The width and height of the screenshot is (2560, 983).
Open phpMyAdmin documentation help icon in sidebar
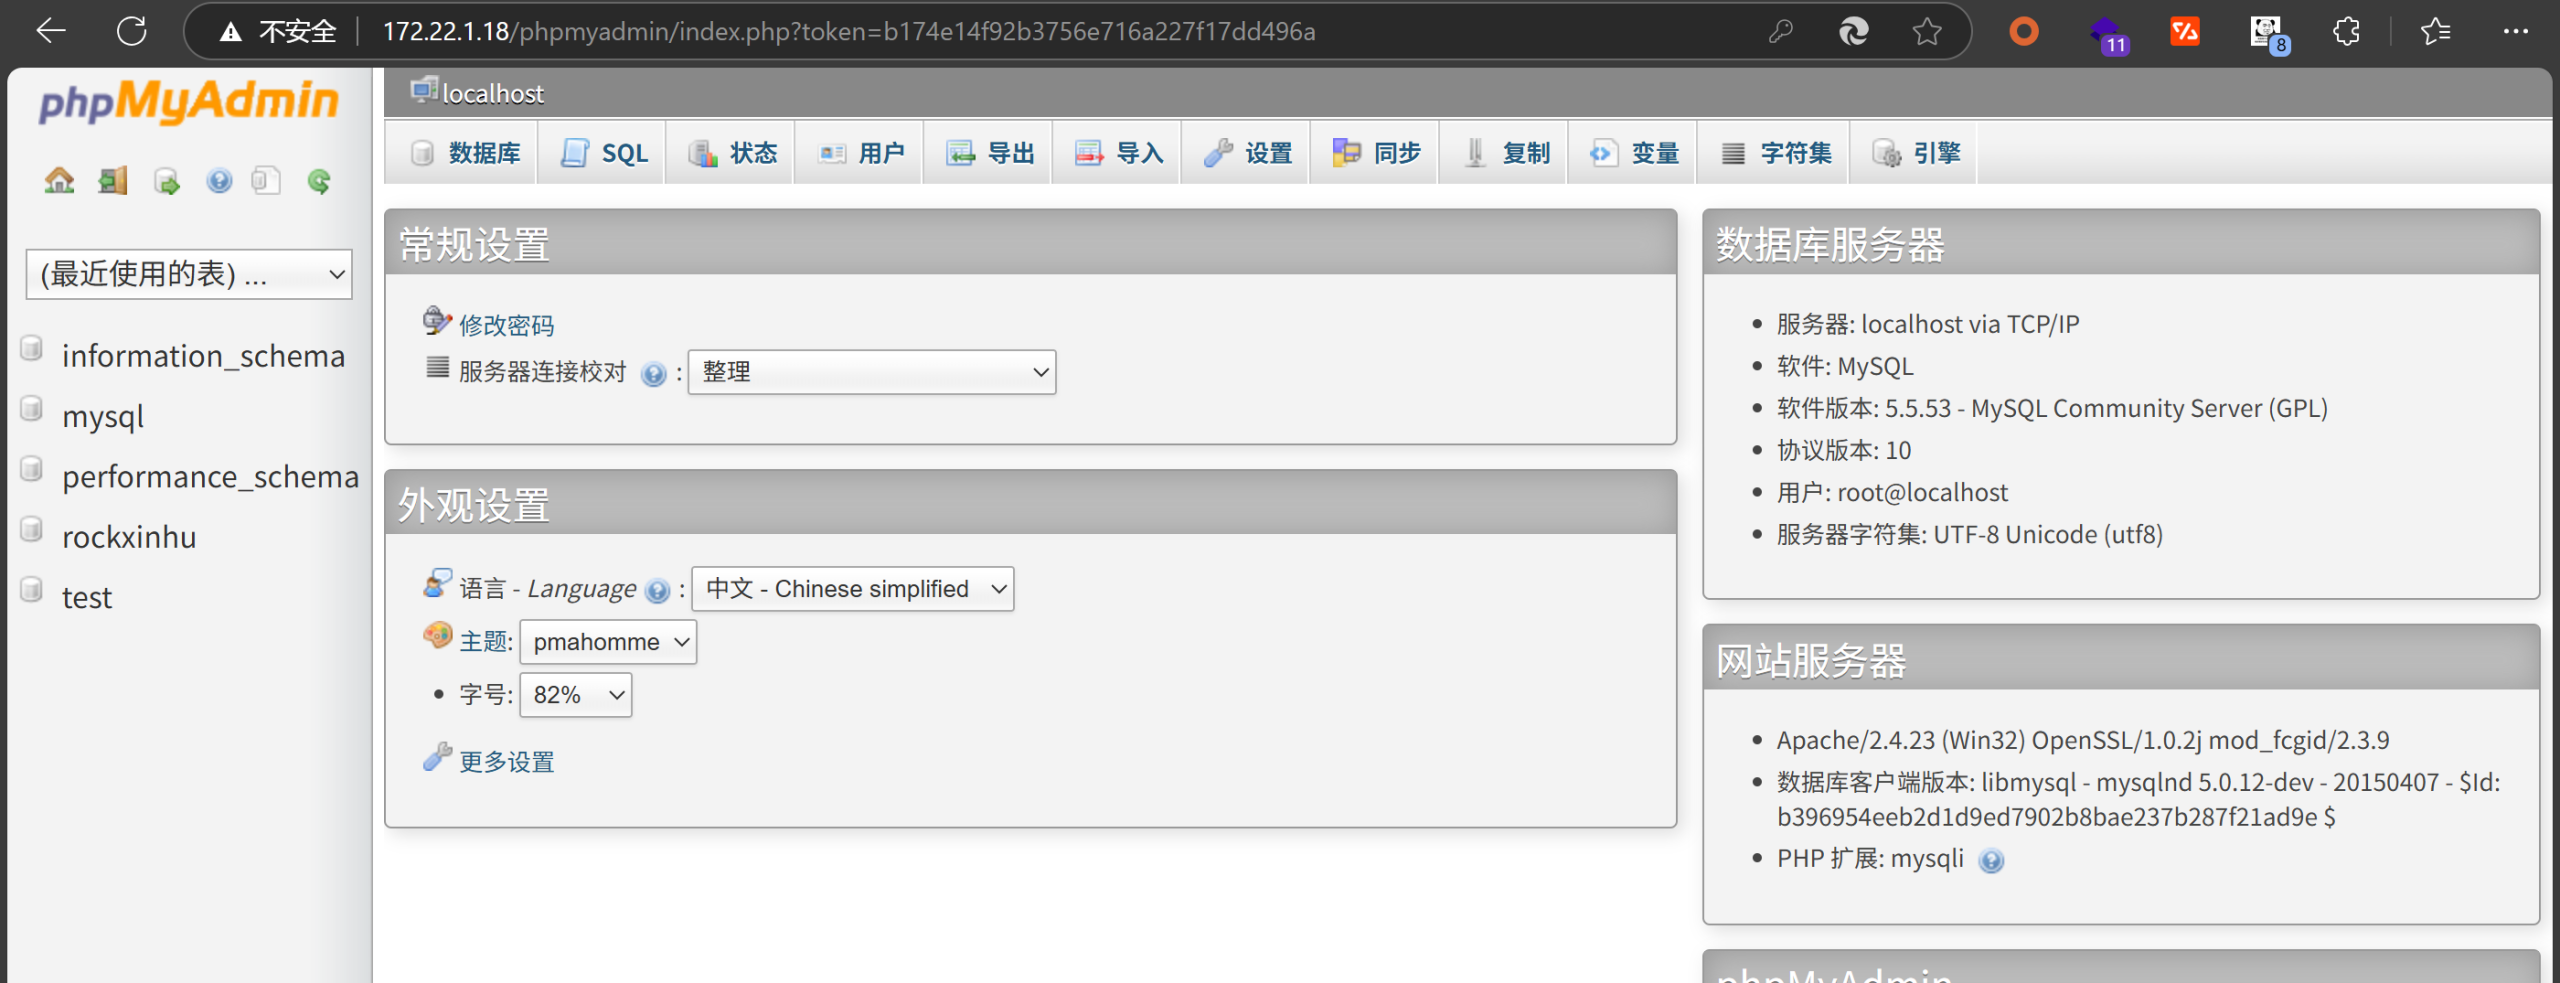tap(219, 181)
